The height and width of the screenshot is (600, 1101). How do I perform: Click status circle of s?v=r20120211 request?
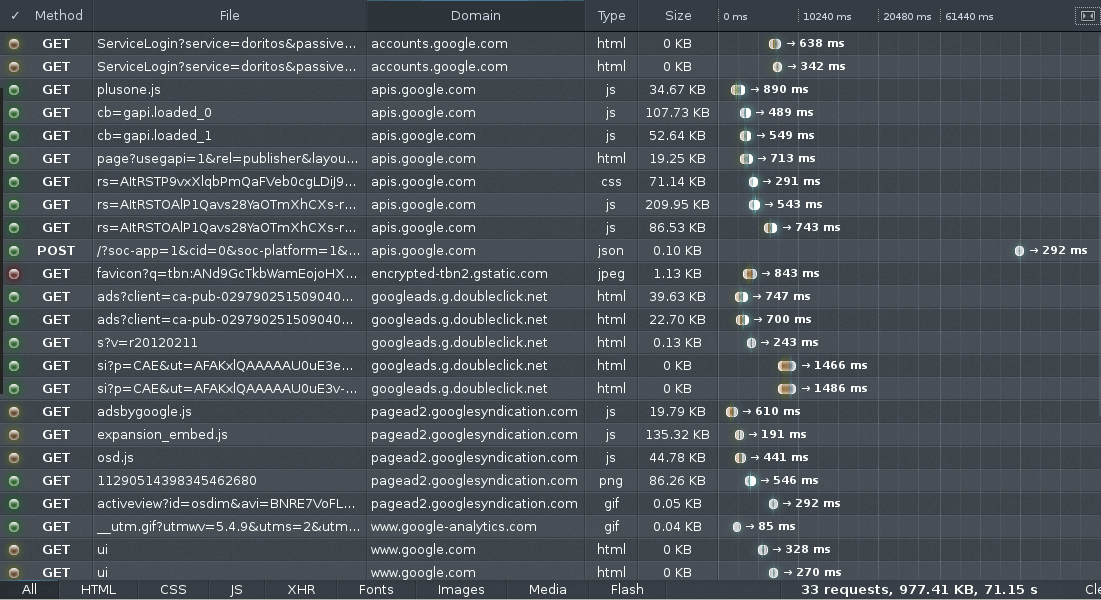14,343
